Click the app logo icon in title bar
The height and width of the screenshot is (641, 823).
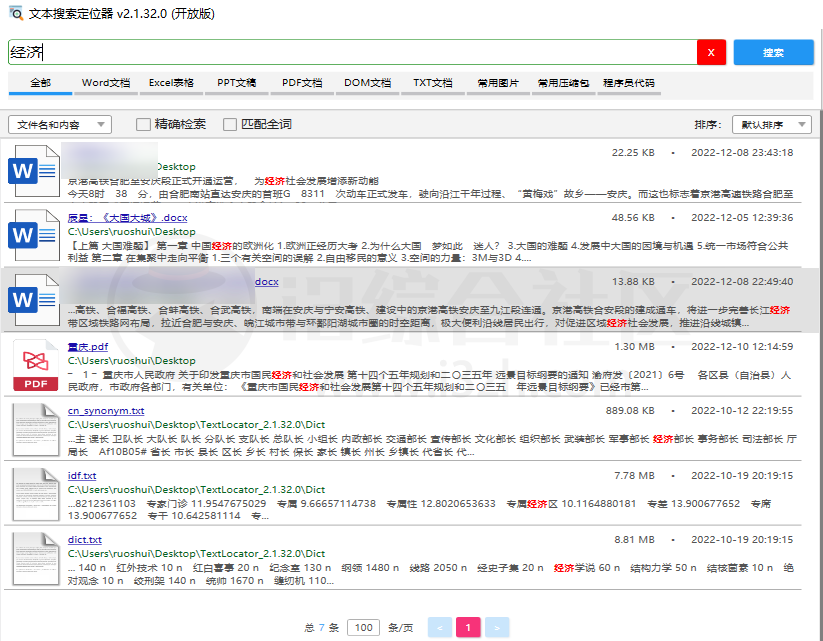click(x=16, y=13)
